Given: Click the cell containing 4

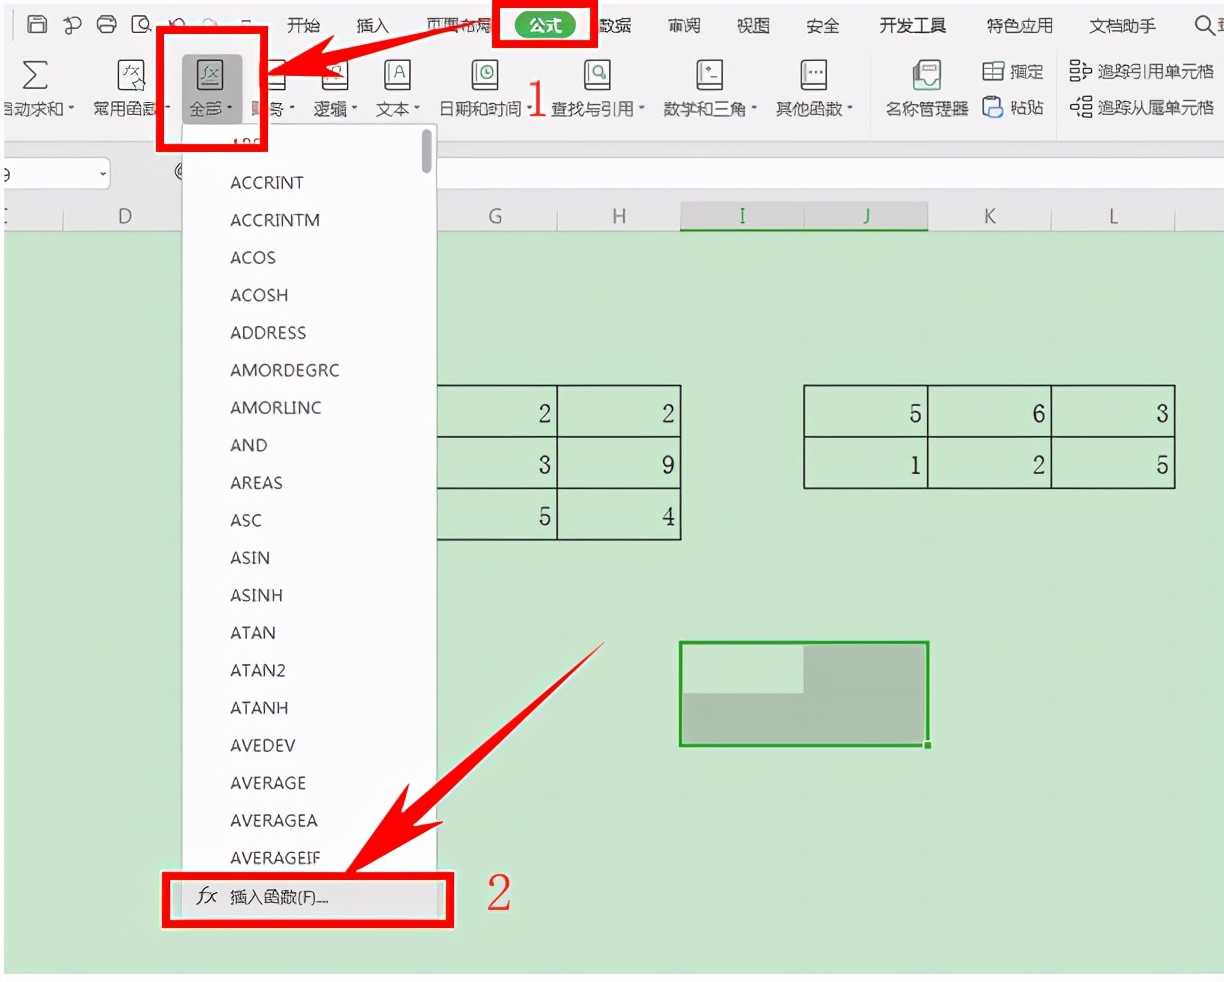Looking at the screenshot, I should click(619, 515).
